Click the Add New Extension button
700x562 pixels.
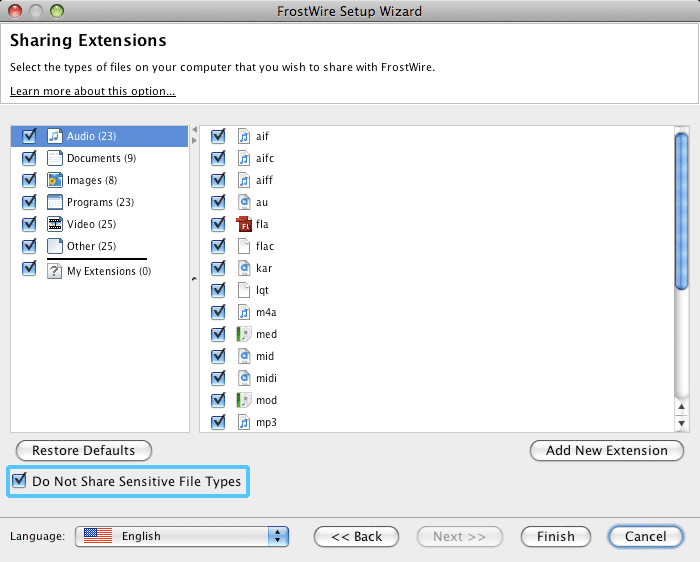click(607, 450)
